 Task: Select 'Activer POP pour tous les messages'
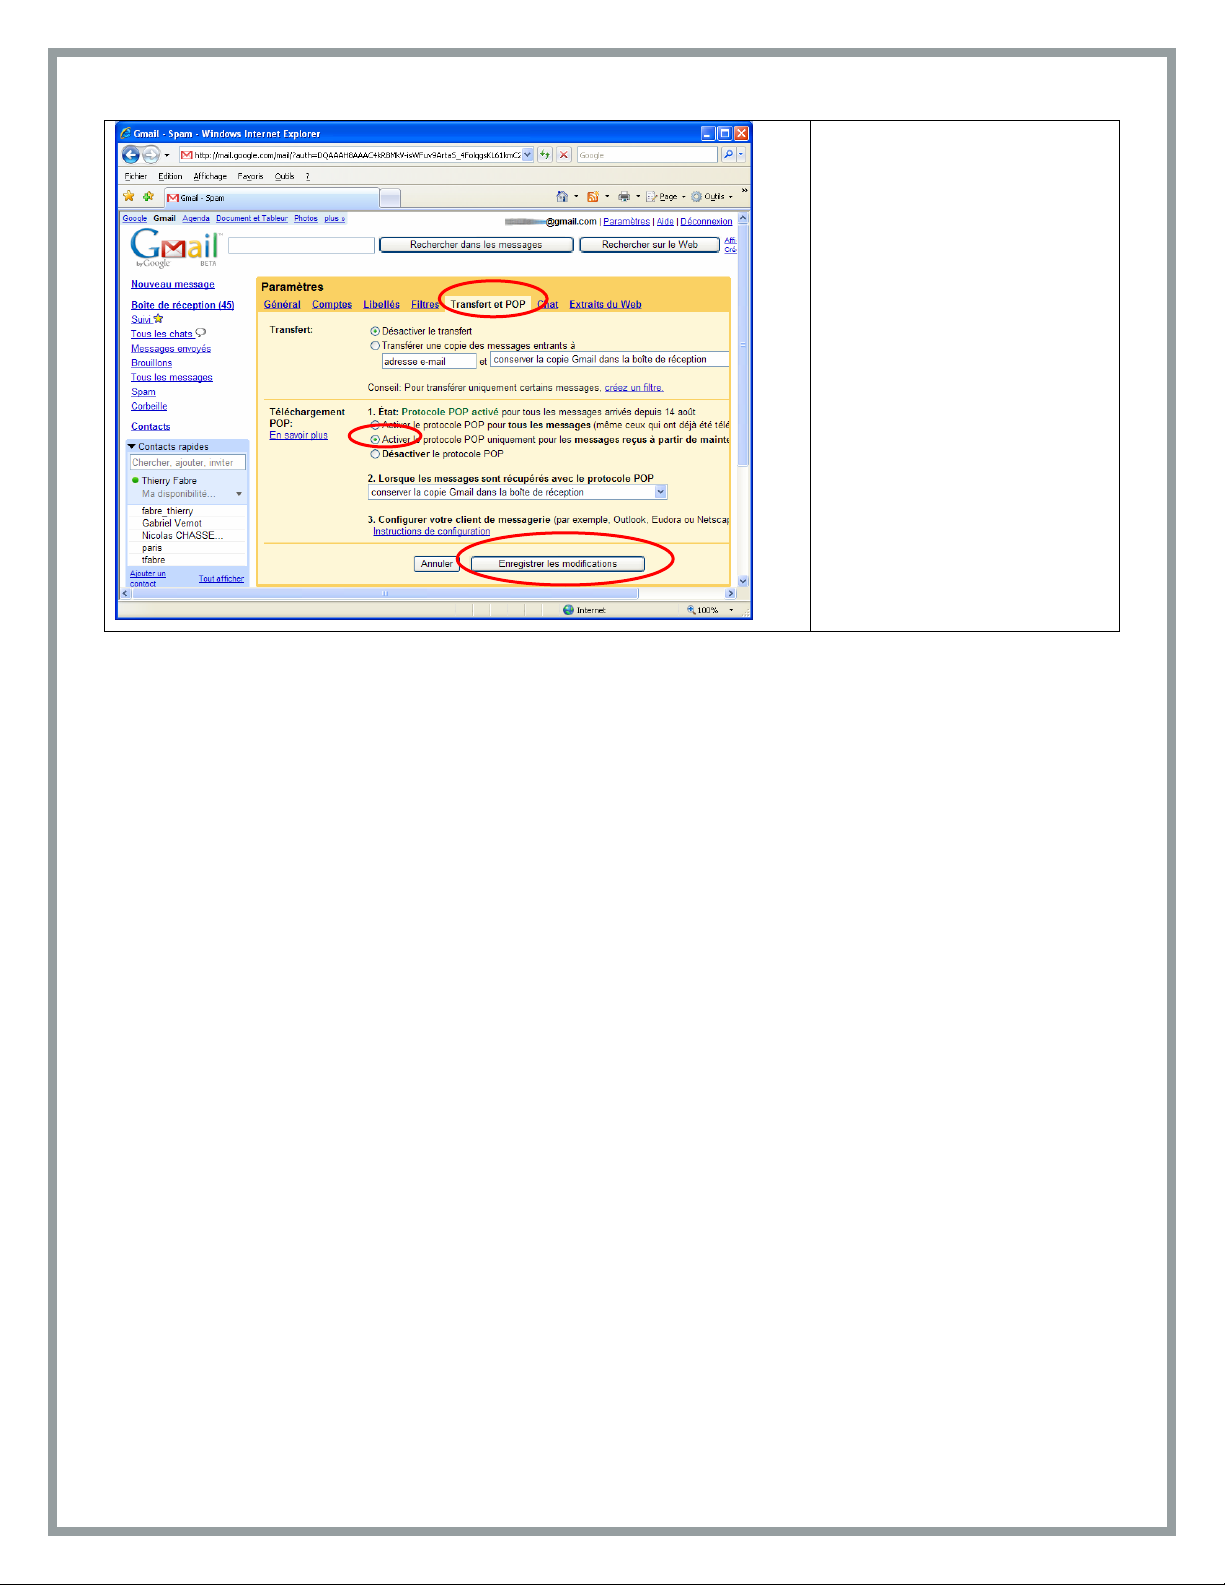click(x=375, y=425)
